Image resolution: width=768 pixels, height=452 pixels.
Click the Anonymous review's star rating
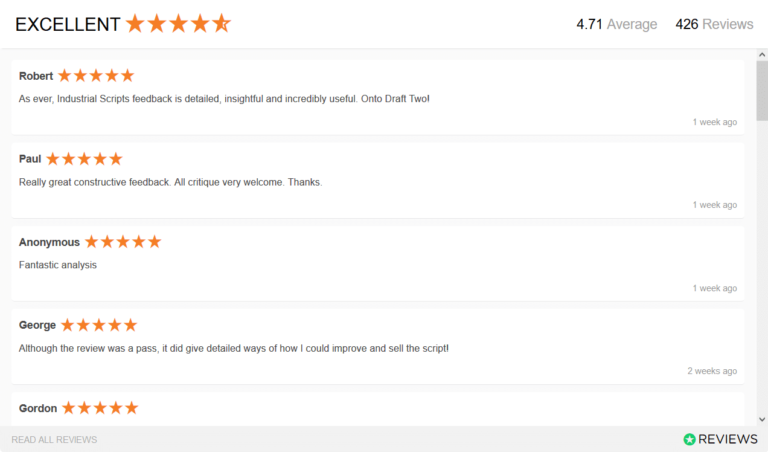point(123,242)
